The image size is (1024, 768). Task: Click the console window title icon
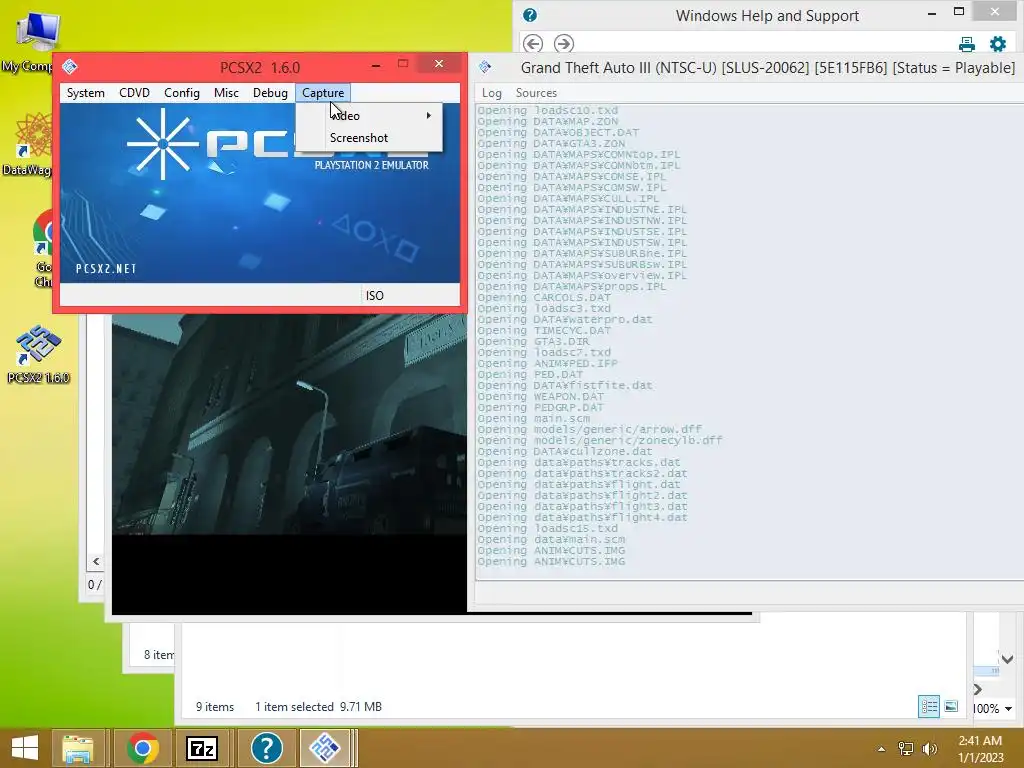485,67
